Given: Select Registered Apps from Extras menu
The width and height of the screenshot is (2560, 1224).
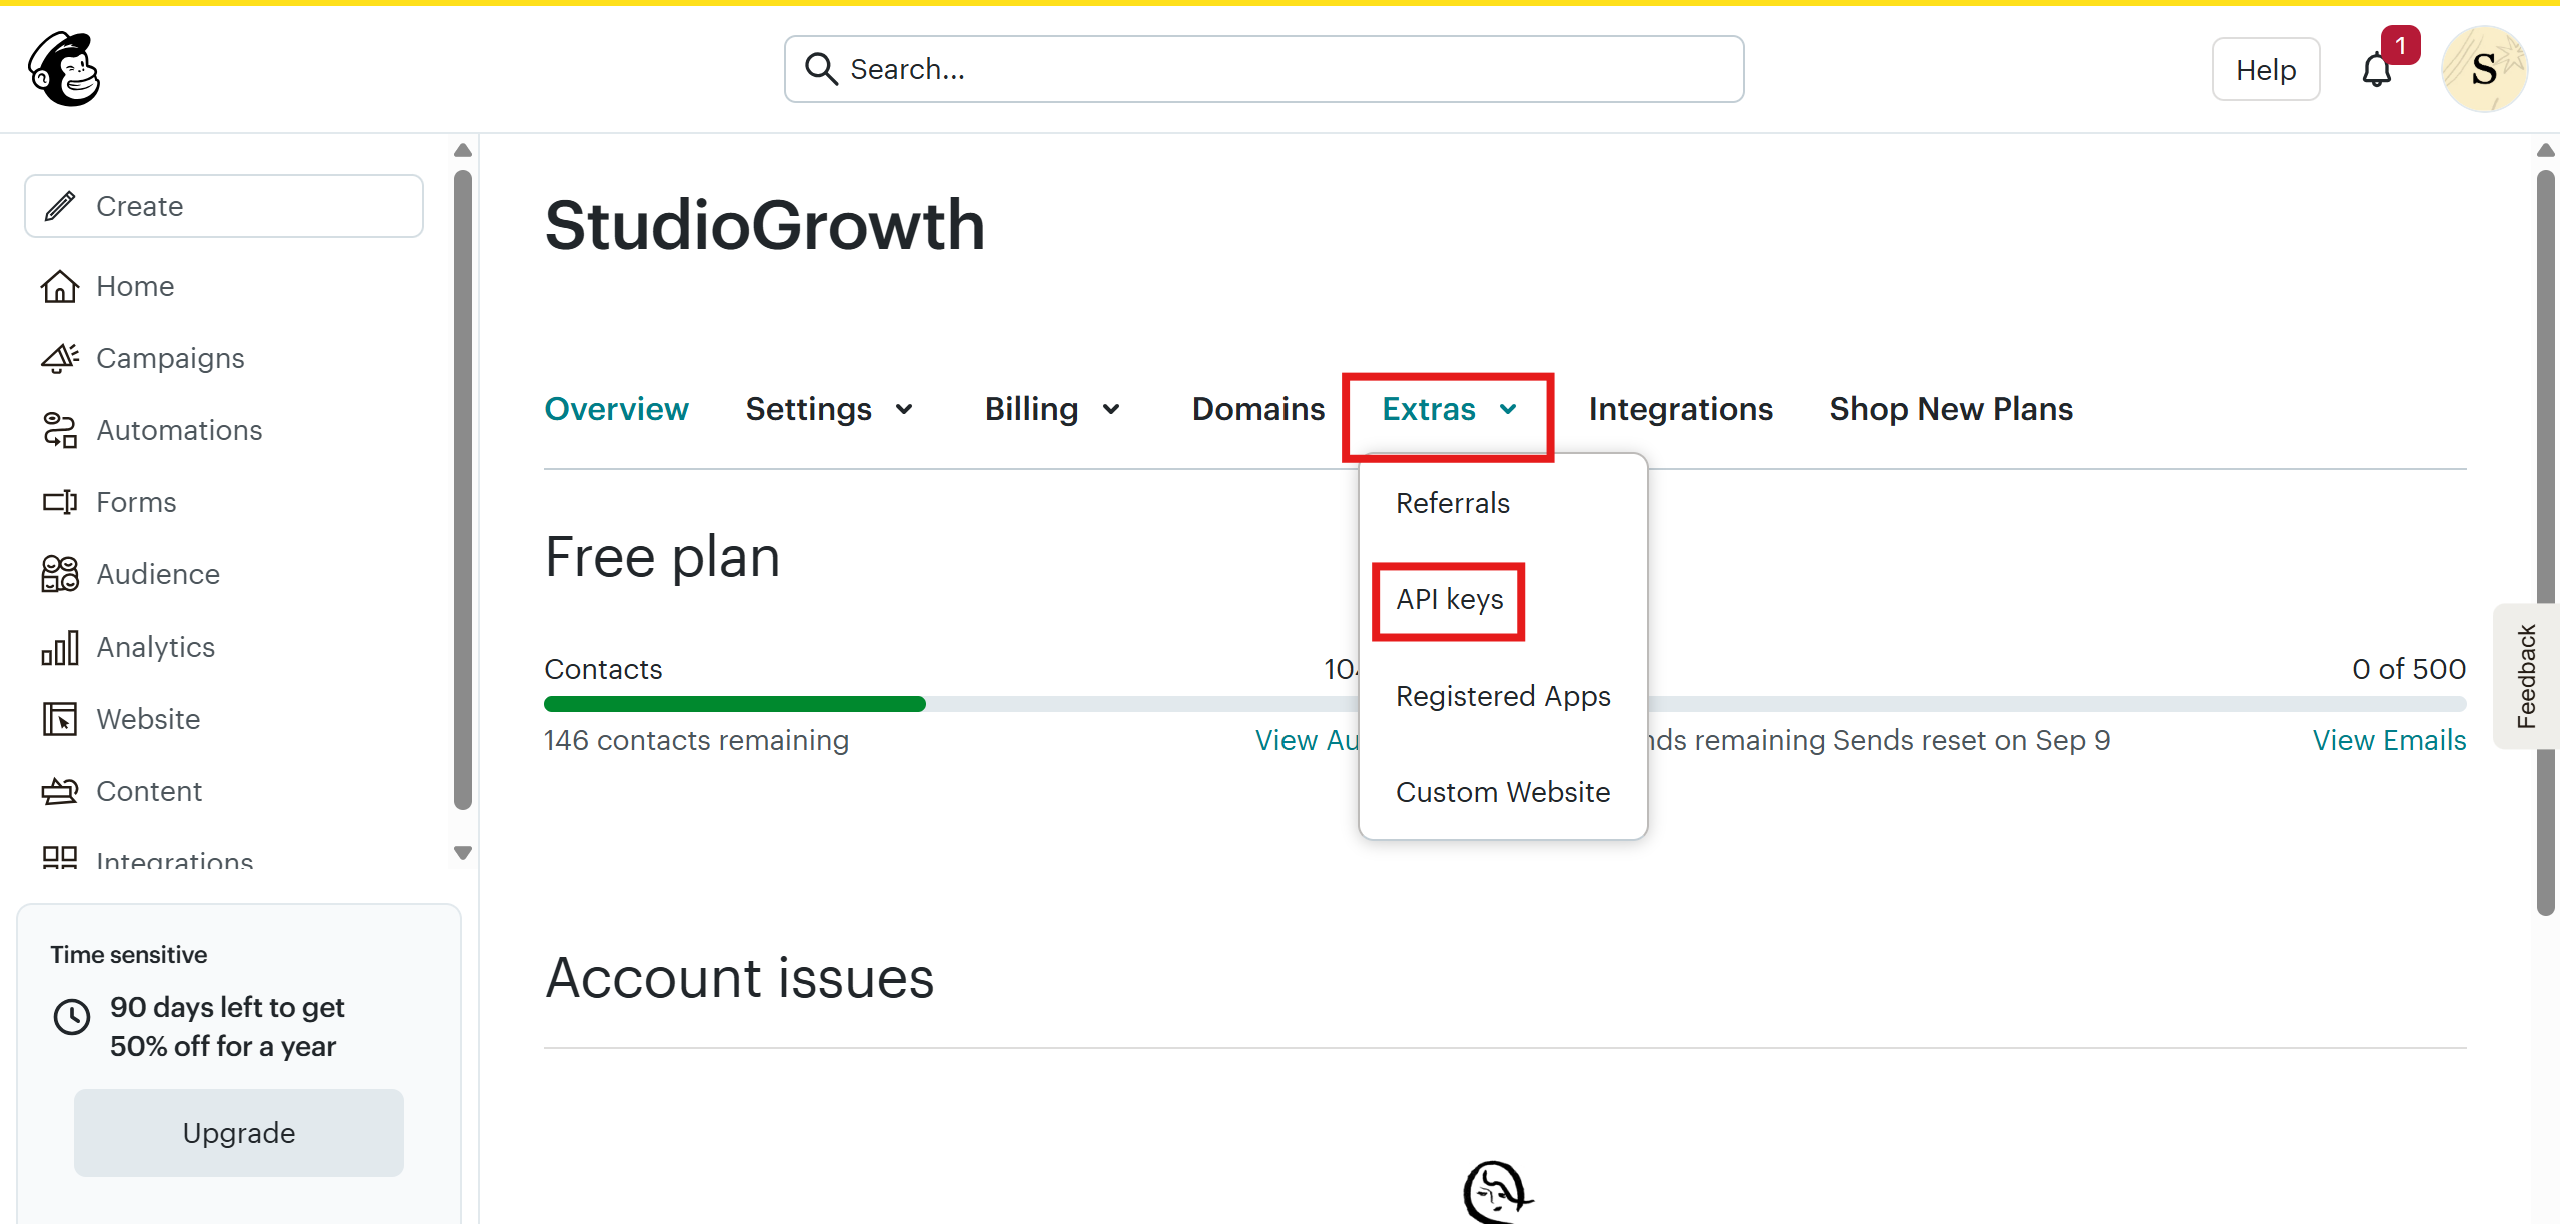Looking at the screenshot, I should click(1503, 696).
